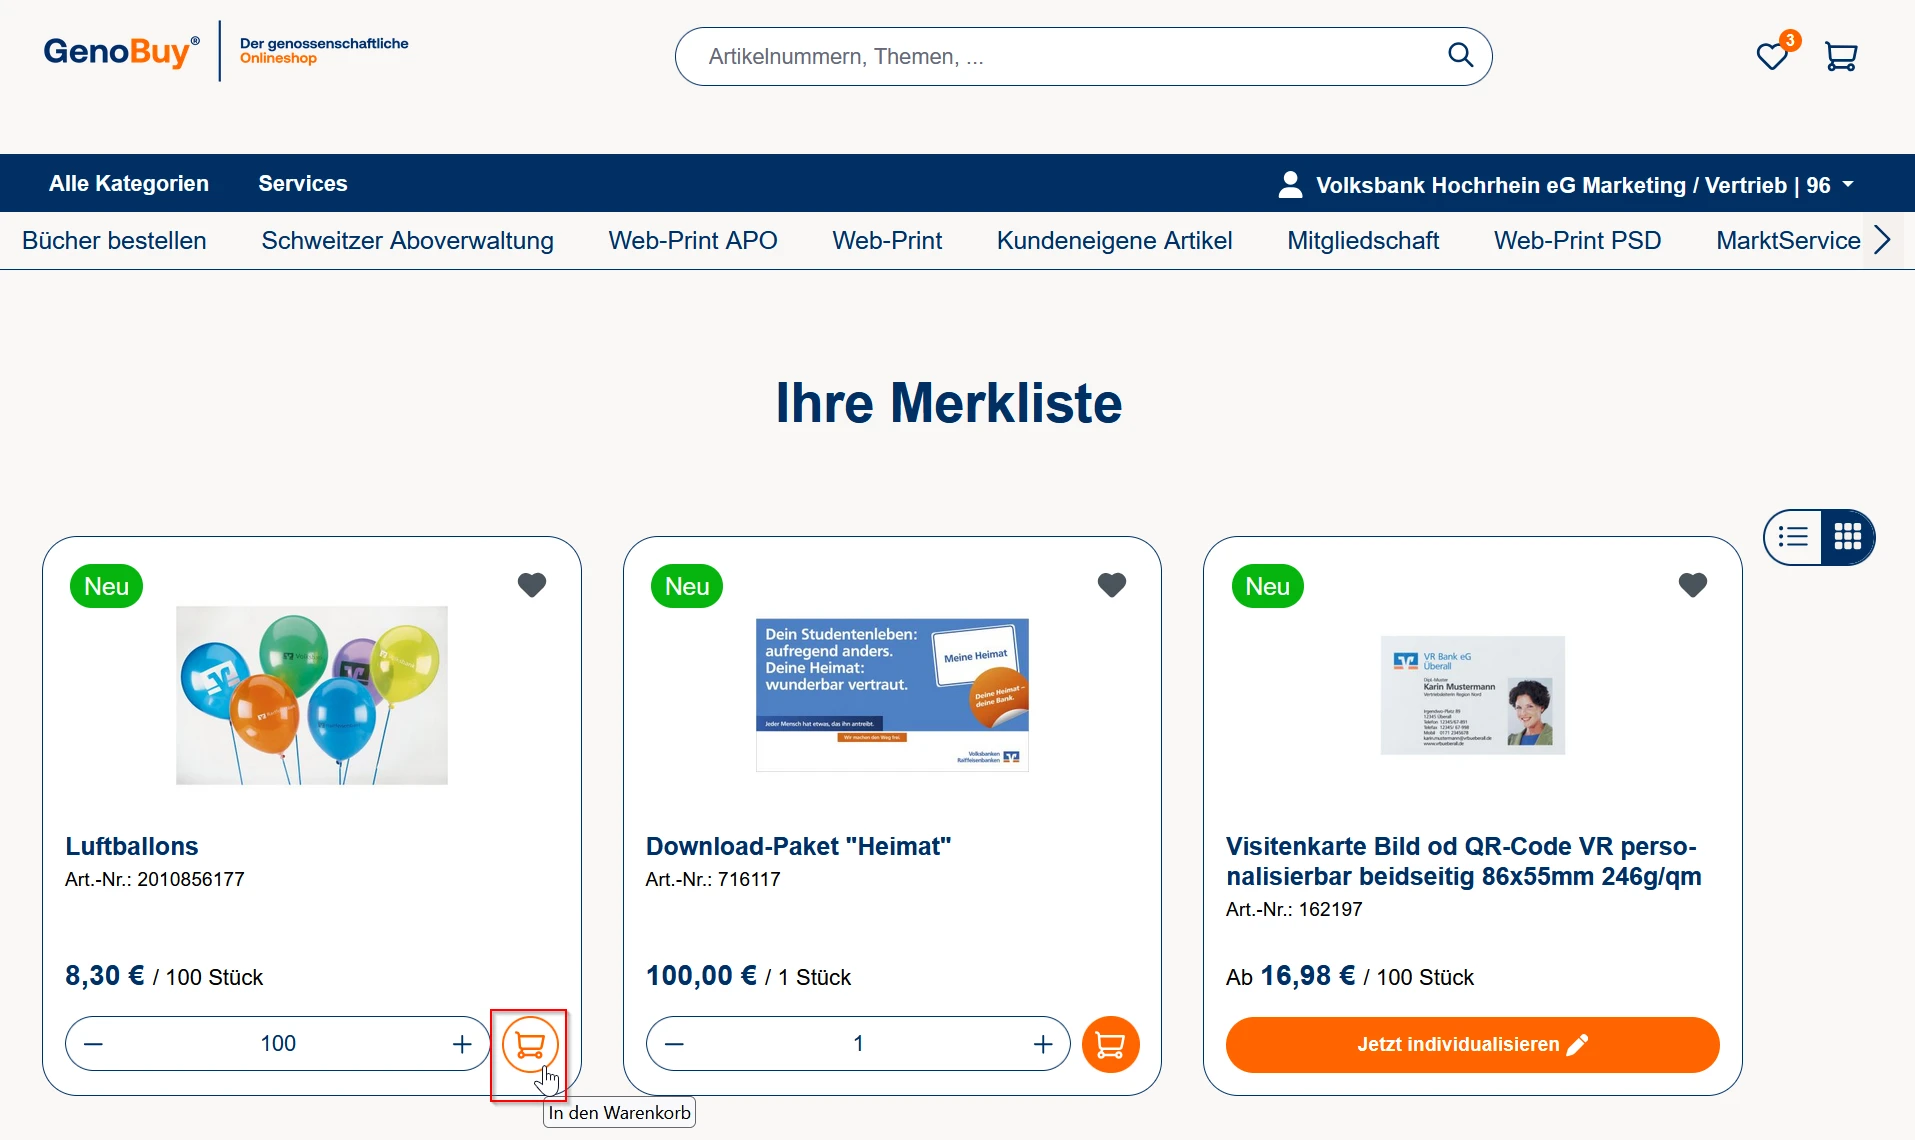
Task: Focus the Artikelnummern search field
Action: 1060,57
